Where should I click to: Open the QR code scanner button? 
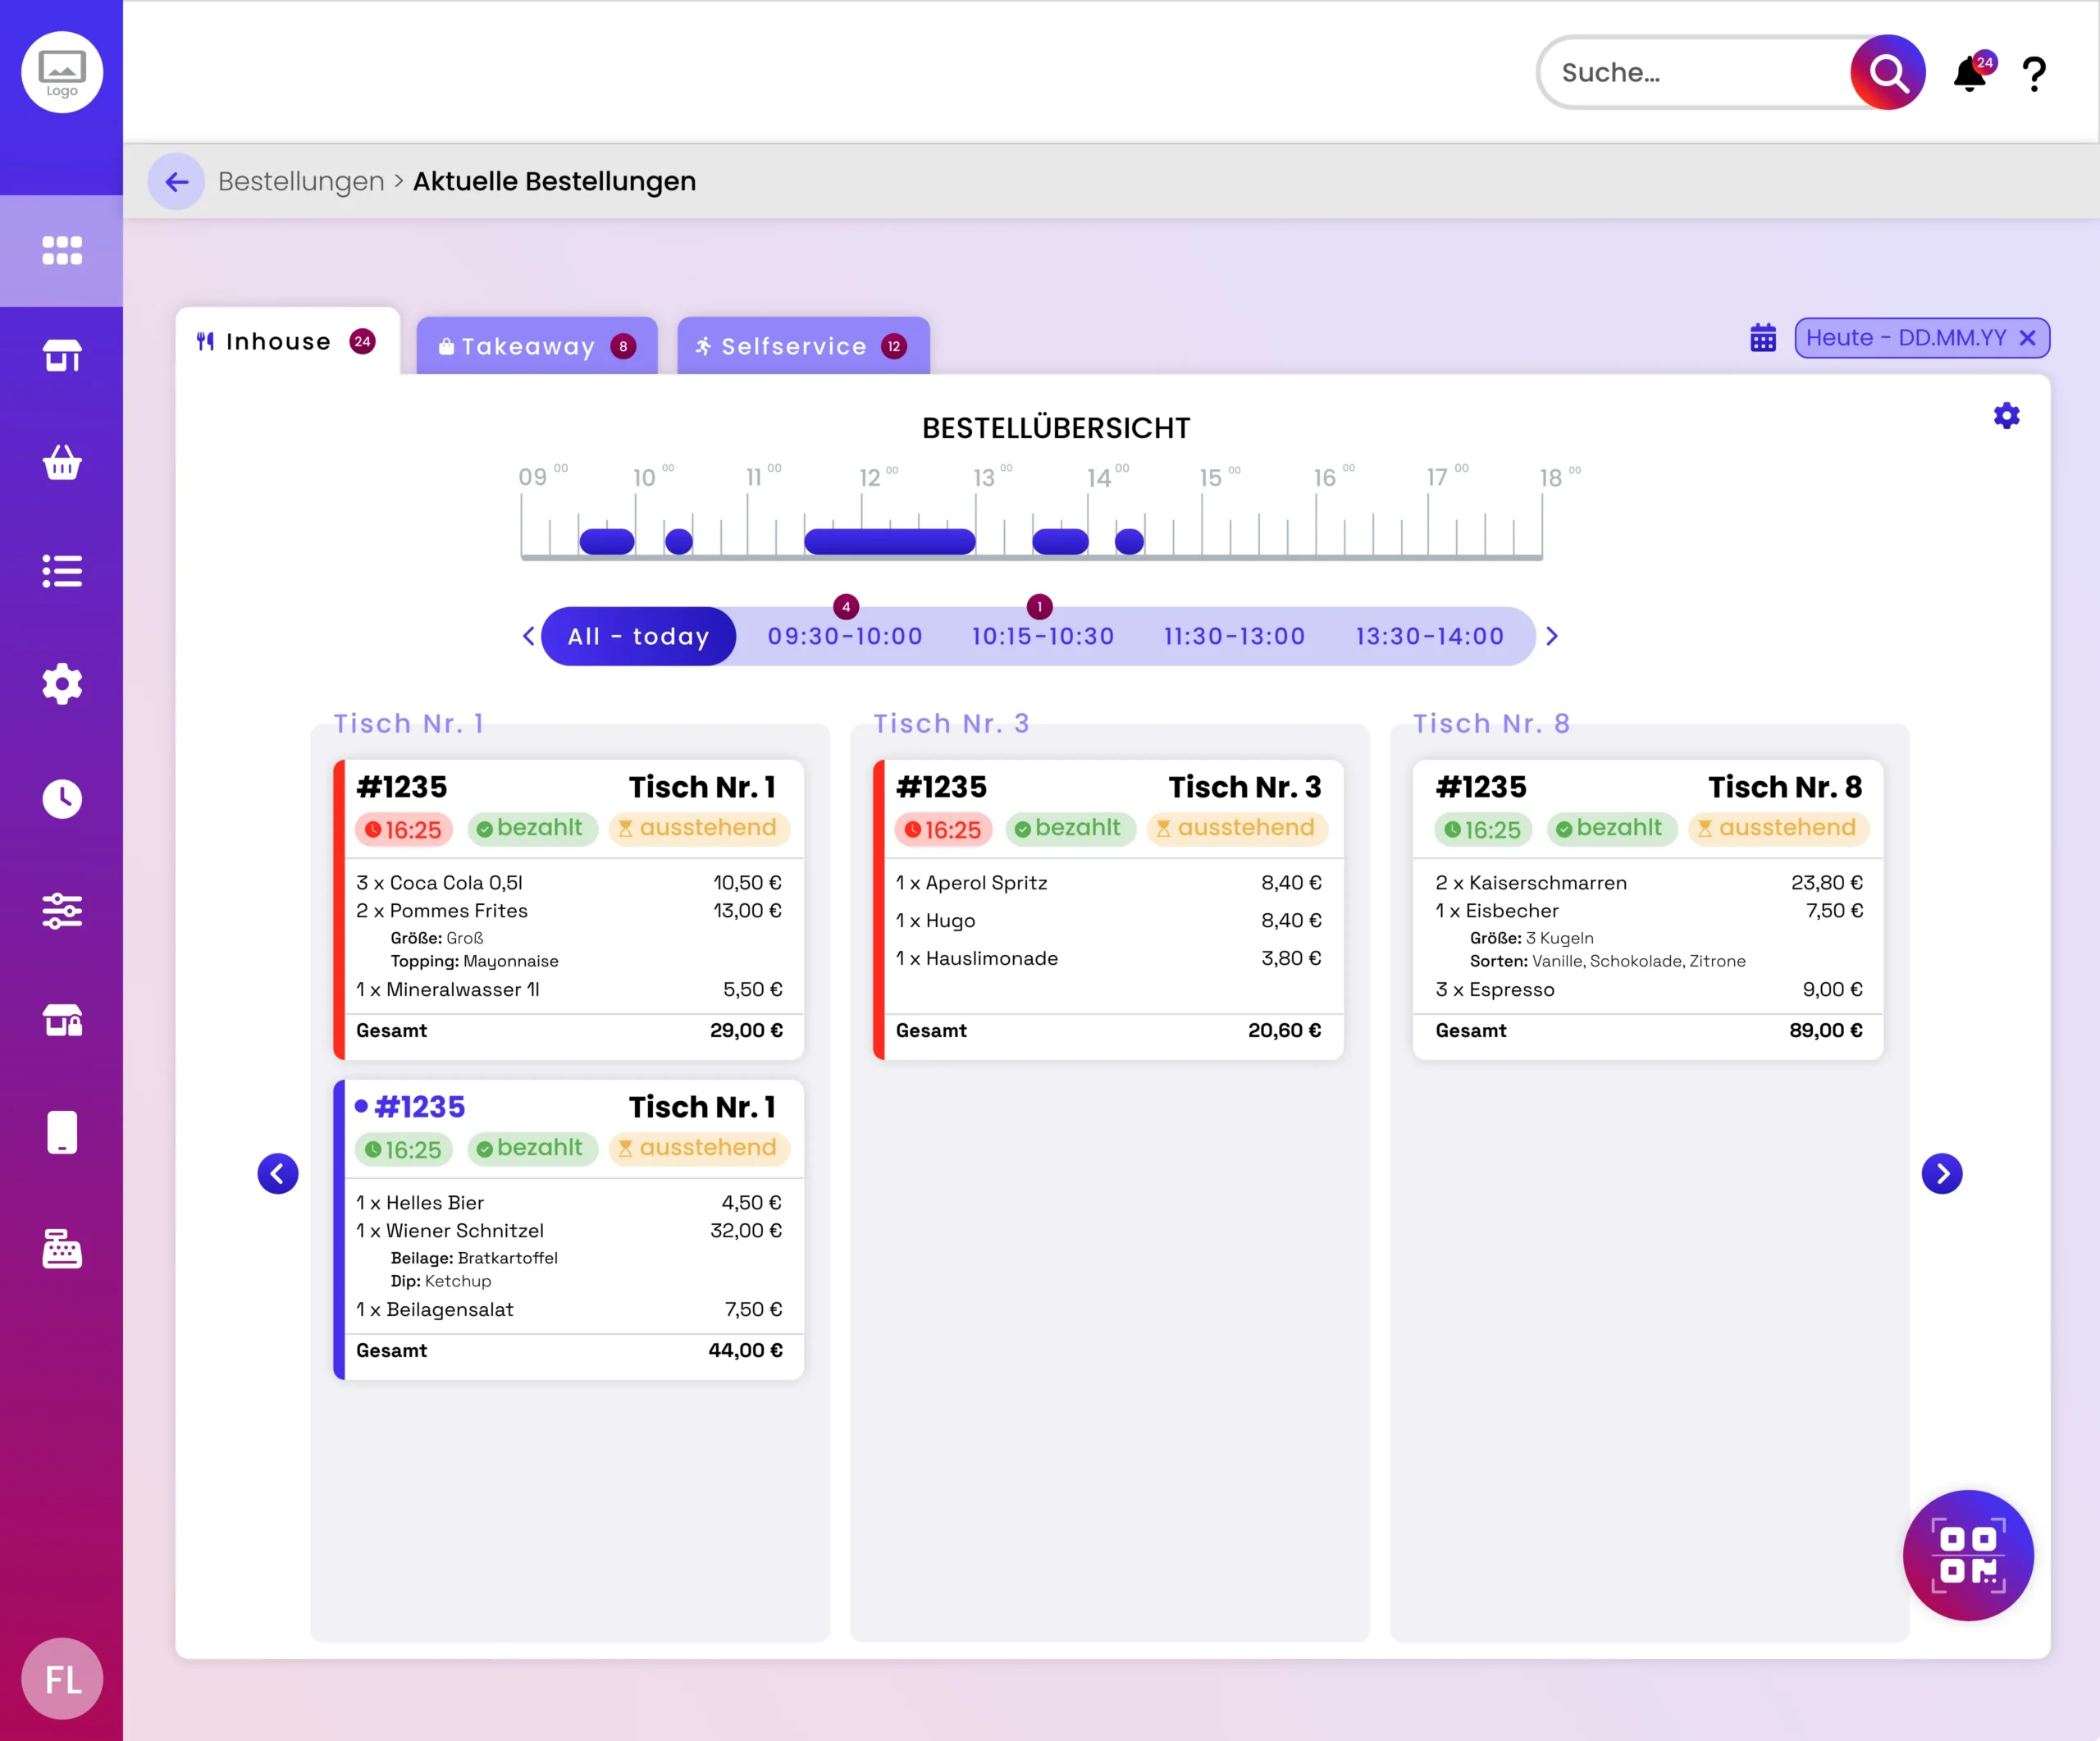click(x=1967, y=1555)
